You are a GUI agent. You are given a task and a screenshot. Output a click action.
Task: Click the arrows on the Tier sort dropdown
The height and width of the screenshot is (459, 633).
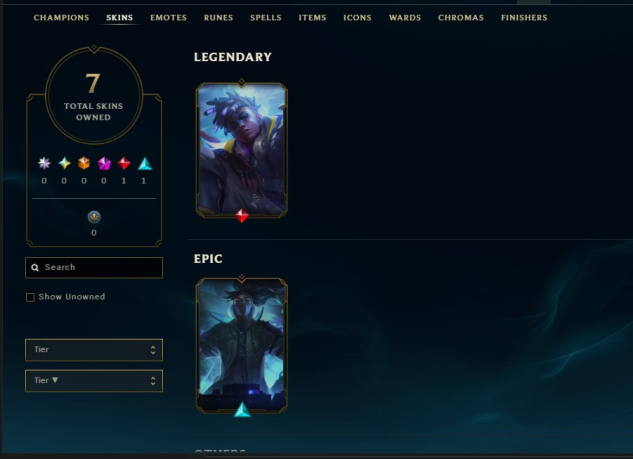[x=153, y=381]
